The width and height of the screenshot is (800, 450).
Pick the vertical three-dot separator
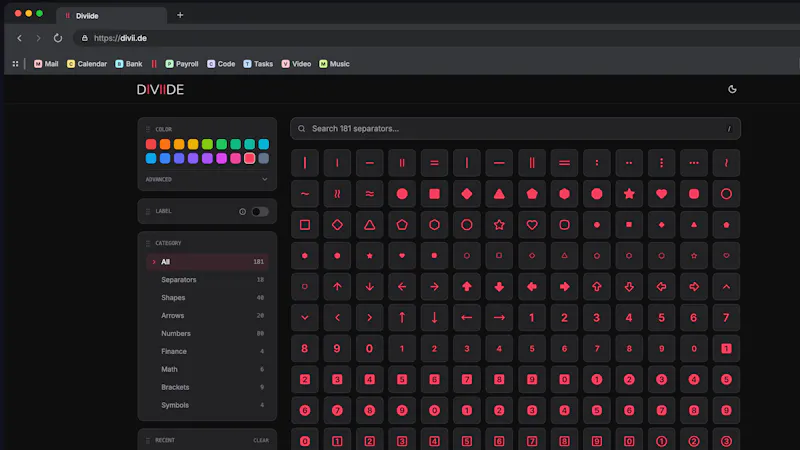coord(661,163)
